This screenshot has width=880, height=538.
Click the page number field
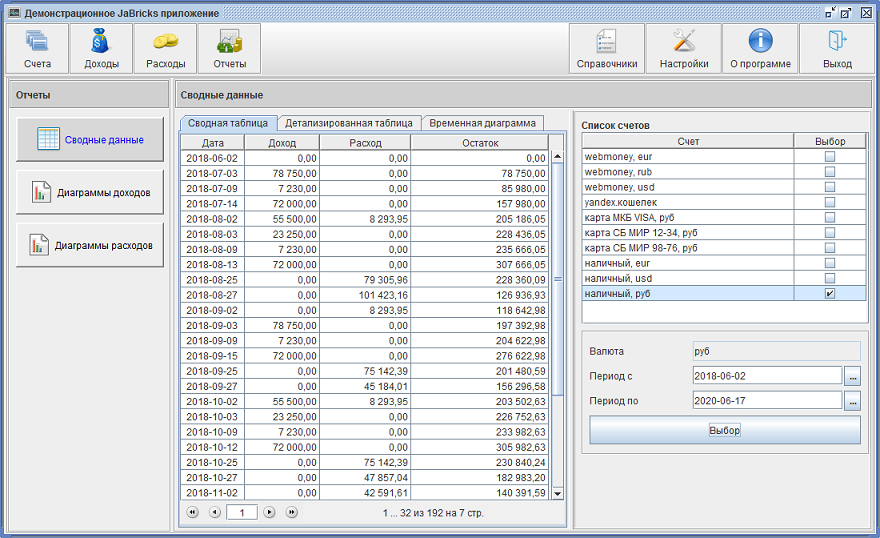click(x=242, y=512)
